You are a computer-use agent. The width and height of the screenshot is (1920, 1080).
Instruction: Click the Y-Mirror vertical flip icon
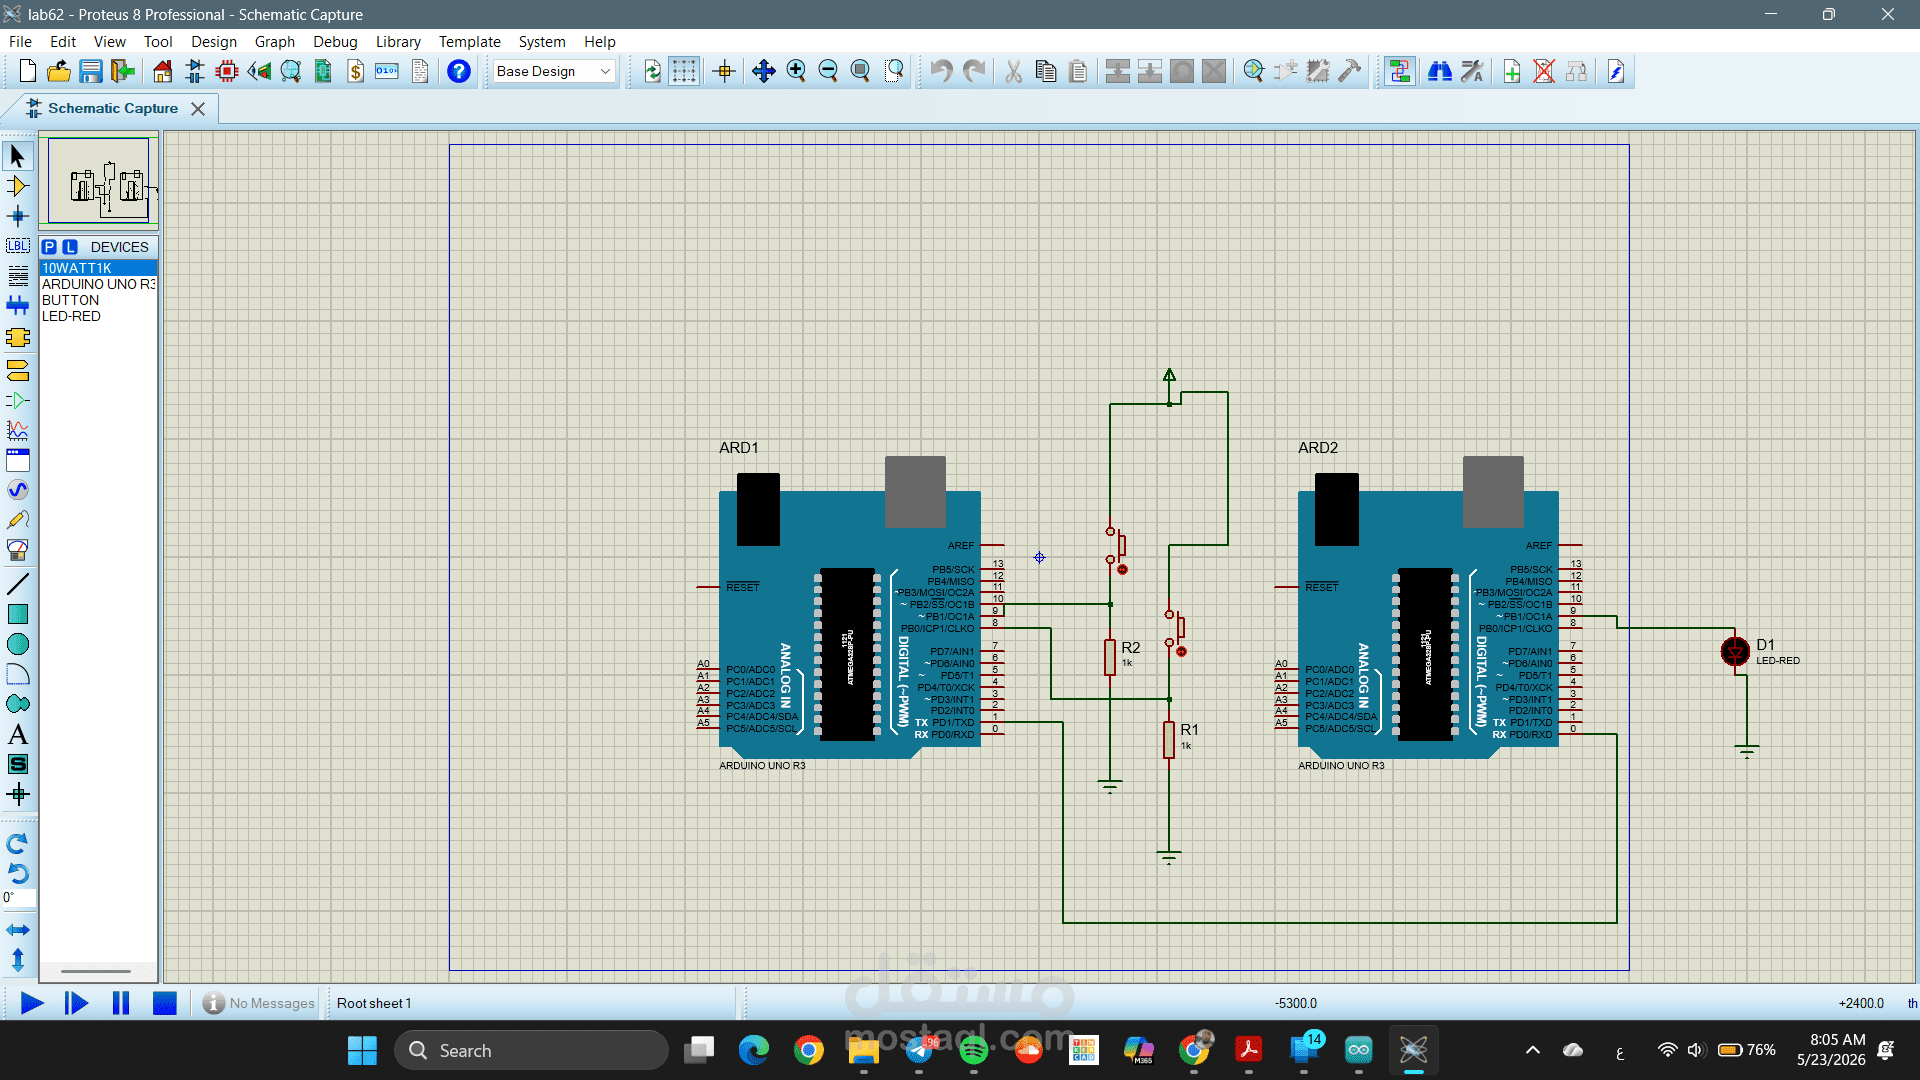17,960
